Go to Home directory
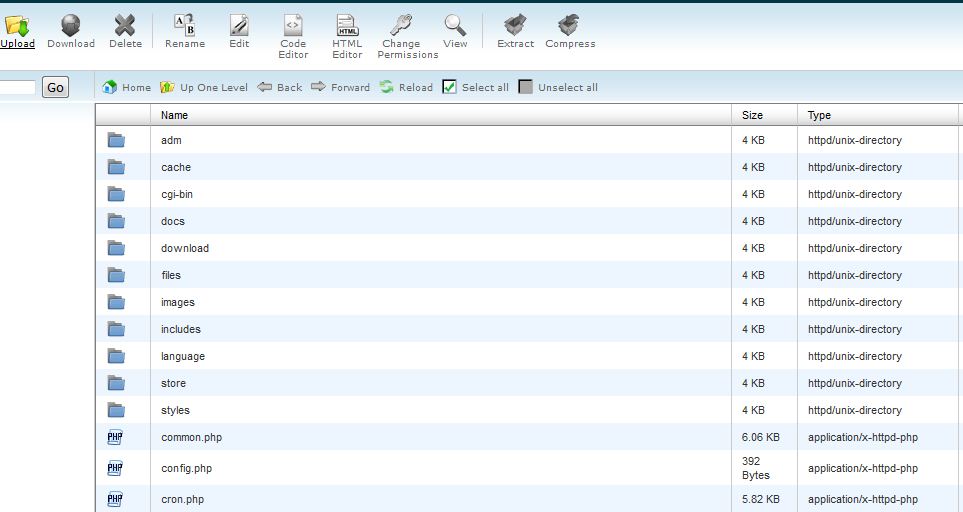The width and height of the screenshot is (963, 512). (126, 87)
